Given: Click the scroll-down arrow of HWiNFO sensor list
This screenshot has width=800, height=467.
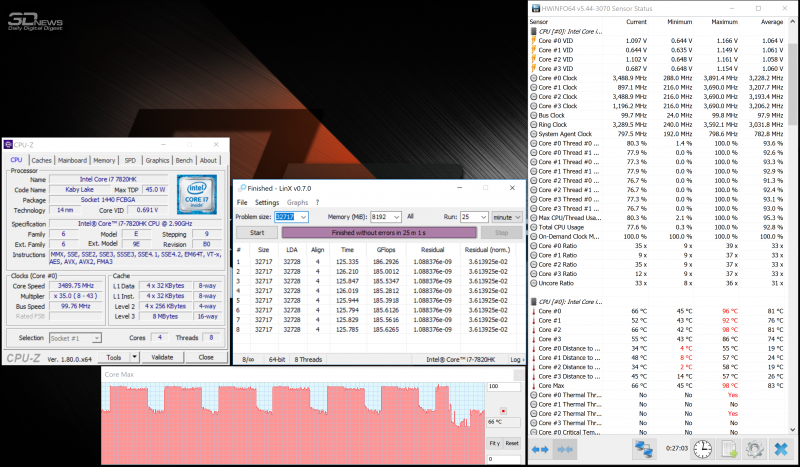Looking at the screenshot, I should pos(792,430).
